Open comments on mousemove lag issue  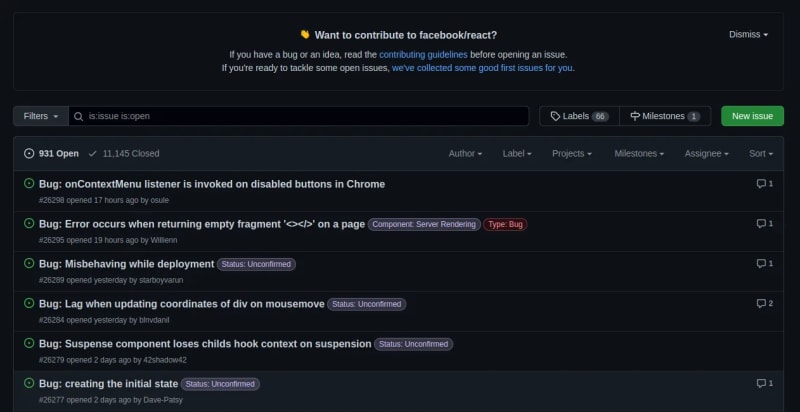764,303
